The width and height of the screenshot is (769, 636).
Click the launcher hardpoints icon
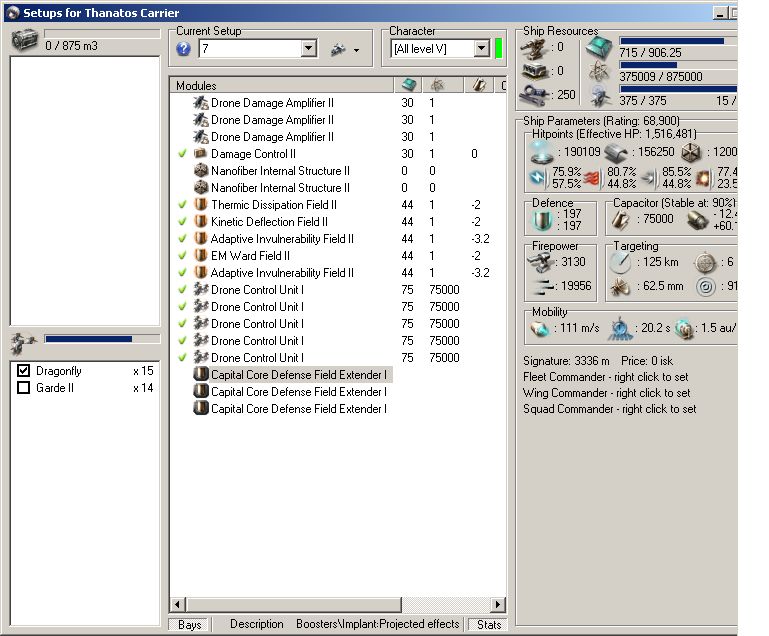[535, 72]
